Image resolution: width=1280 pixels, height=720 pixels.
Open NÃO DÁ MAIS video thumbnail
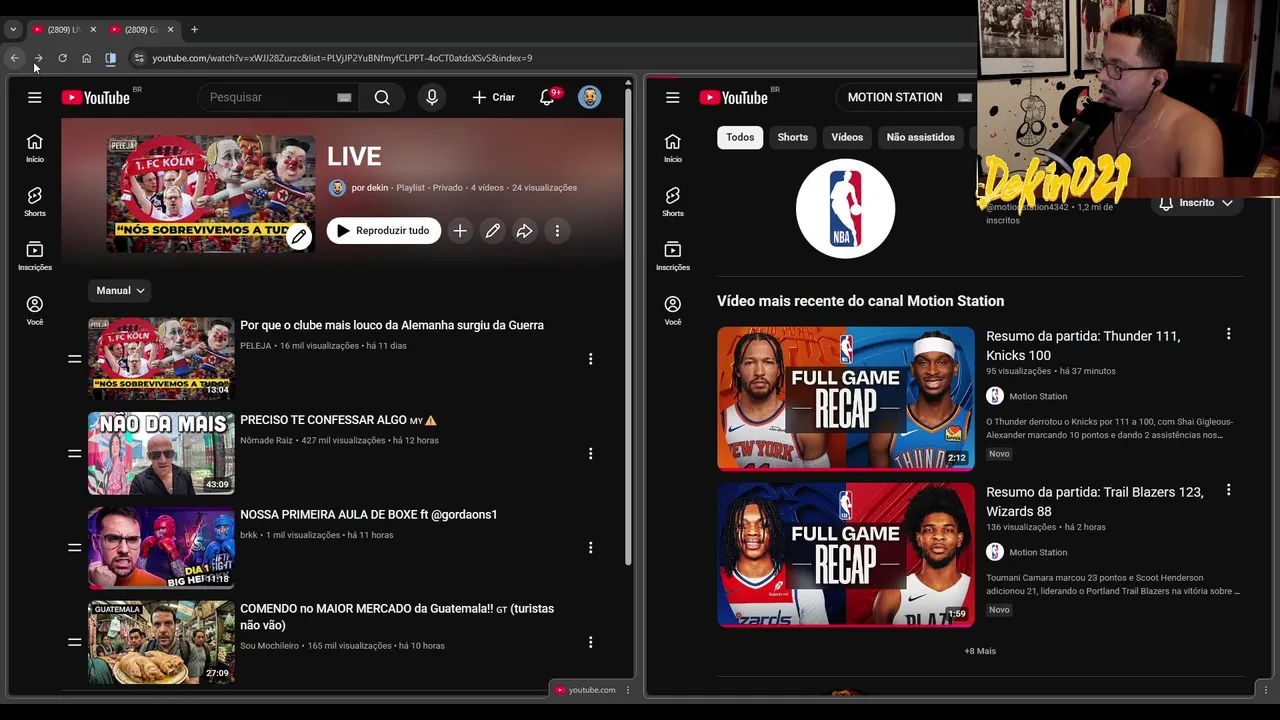pyautogui.click(x=161, y=453)
